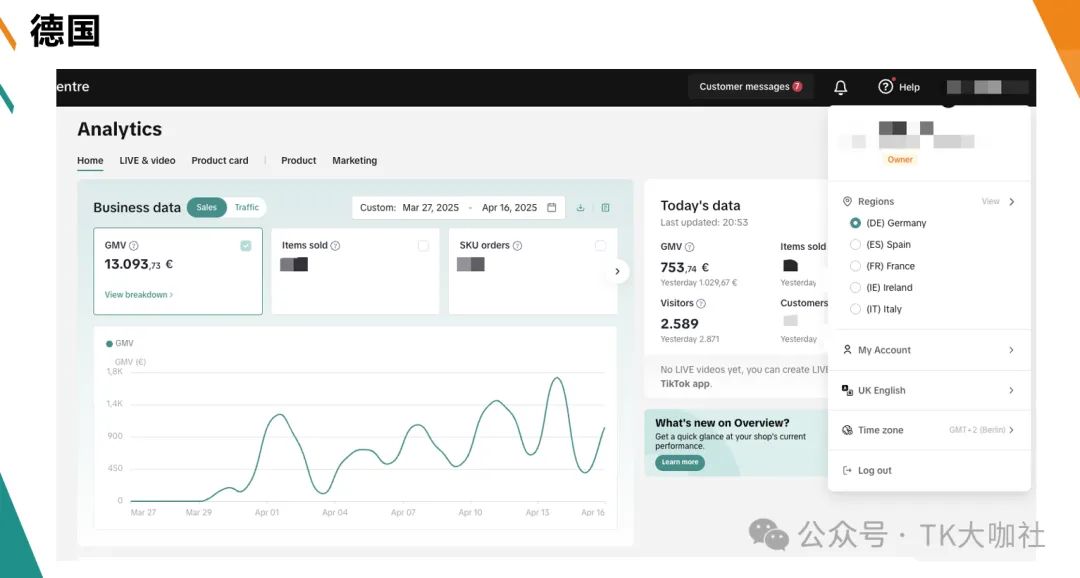Screen dimensions: 1080x578
Task: Click the Help question mark icon
Action: (x=885, y=86)
